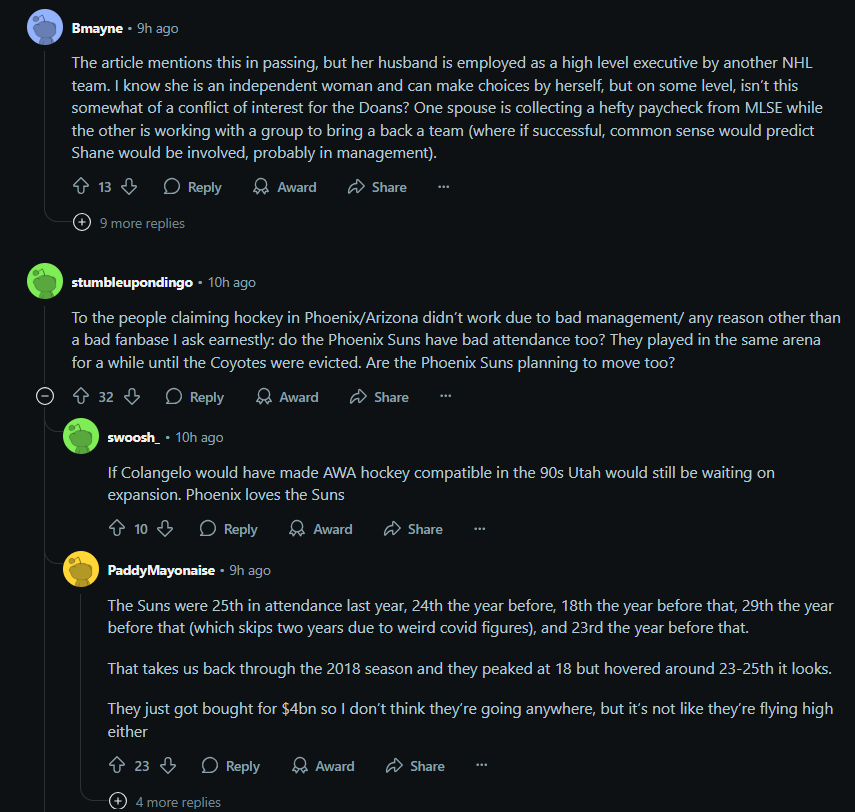
Task: Open more options on Bmayne's comment
Action: pyautogui.click(x=444, y=187)
